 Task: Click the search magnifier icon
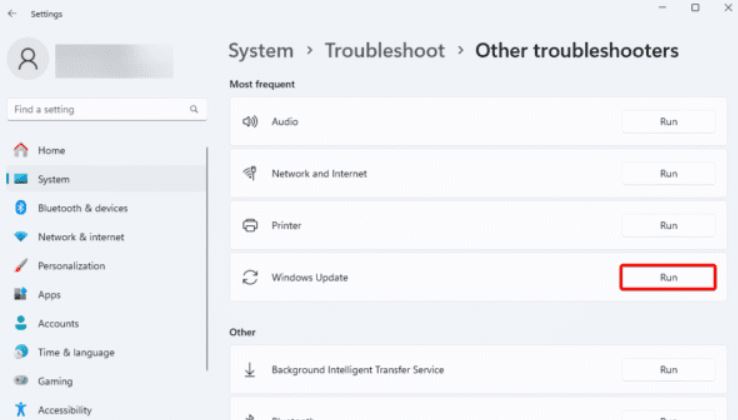coord(194,109)
